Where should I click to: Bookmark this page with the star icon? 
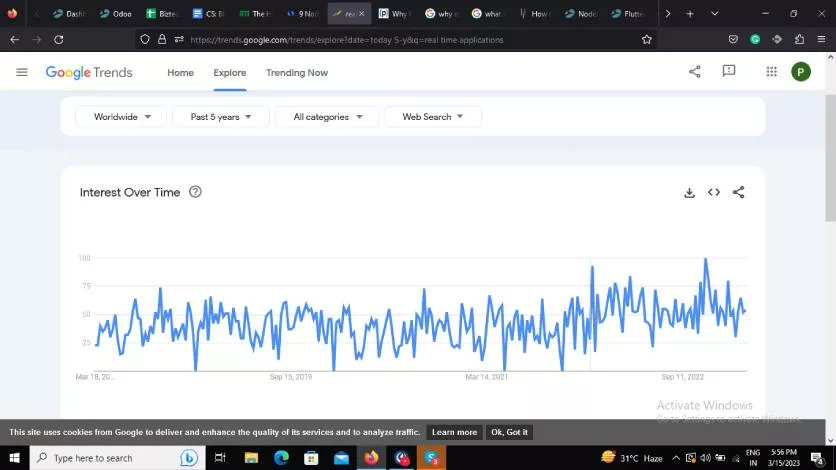tap(647, 40)
